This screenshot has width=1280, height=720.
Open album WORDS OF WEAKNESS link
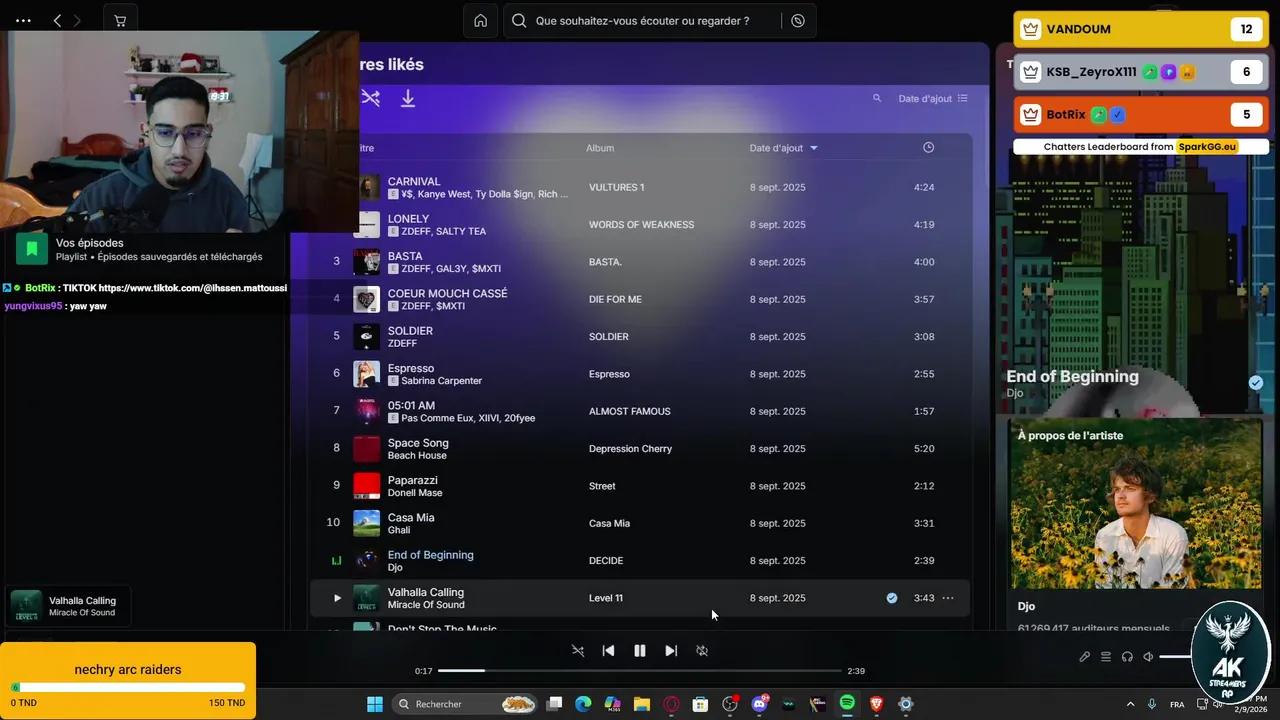[641, 225]
